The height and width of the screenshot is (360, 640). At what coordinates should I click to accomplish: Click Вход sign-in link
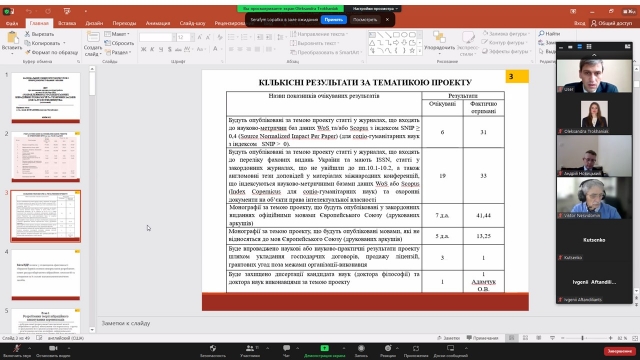tap(580, 23)
